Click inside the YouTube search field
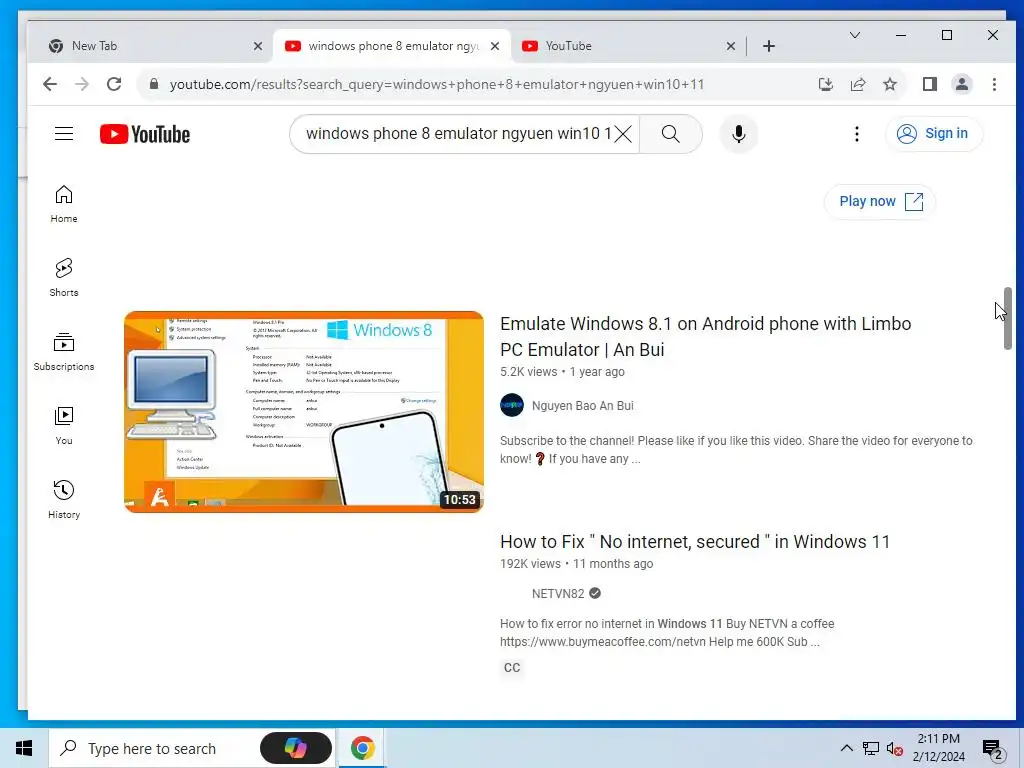1024x768 pixels. (x=457, y=134)
